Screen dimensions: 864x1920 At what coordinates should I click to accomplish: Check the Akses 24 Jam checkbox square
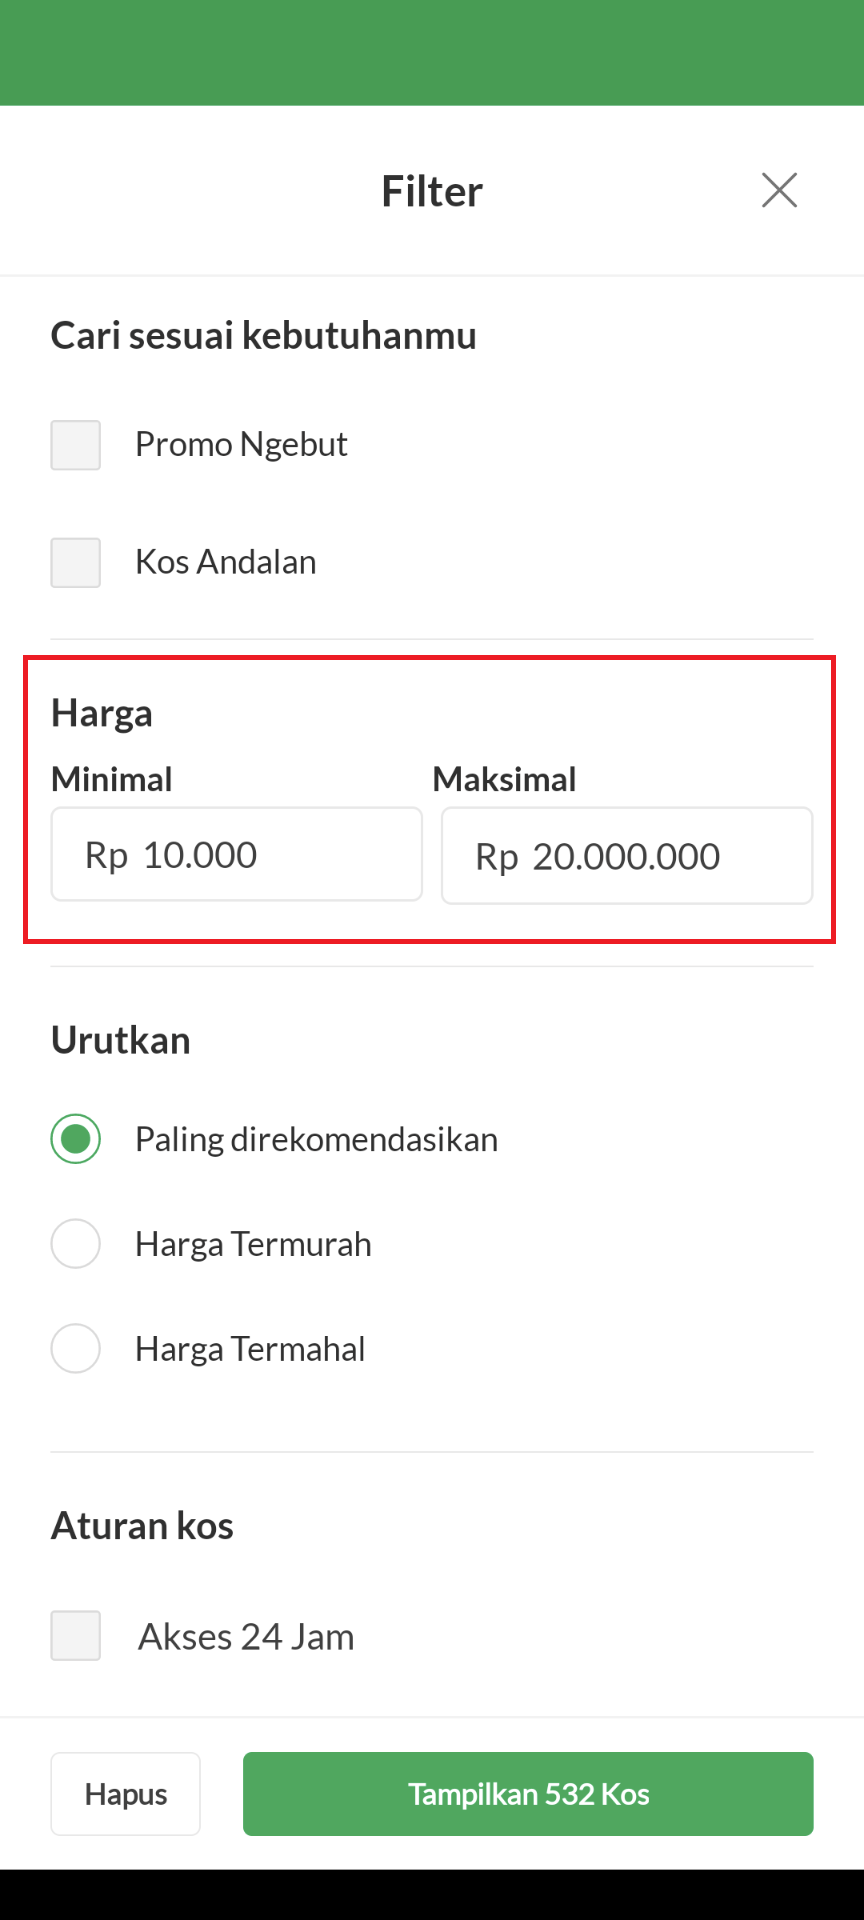click(x=76, y=1636)
